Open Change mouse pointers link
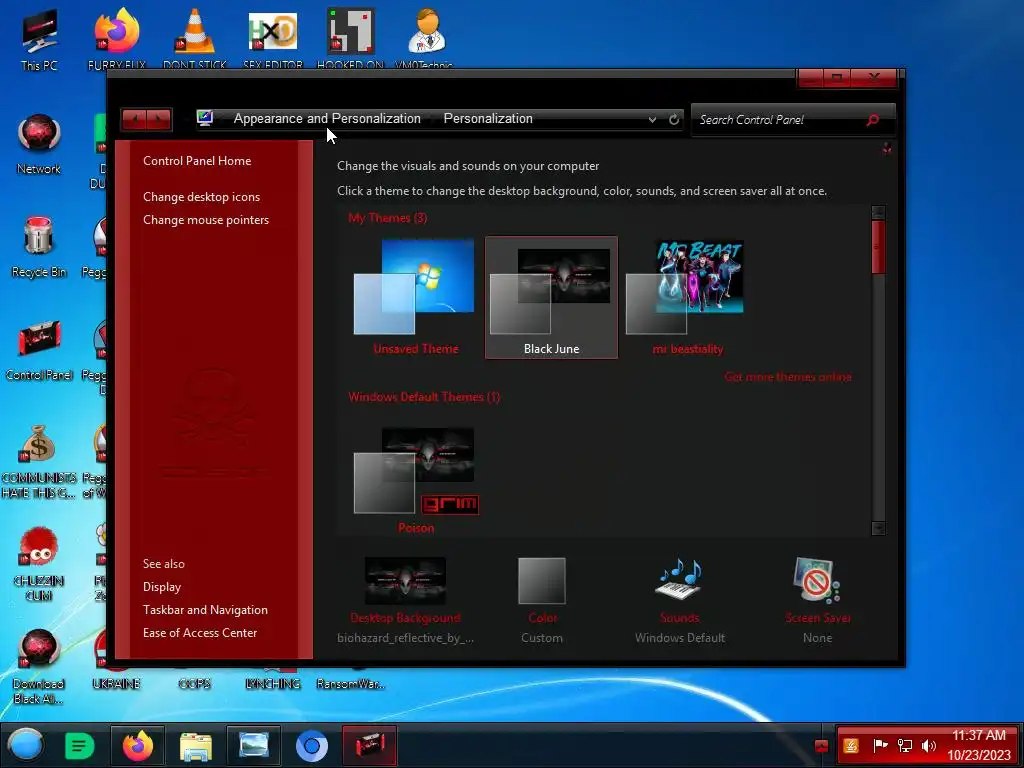Image resolution: width=1024 pixels, height=768 pixels. (206, 219)
